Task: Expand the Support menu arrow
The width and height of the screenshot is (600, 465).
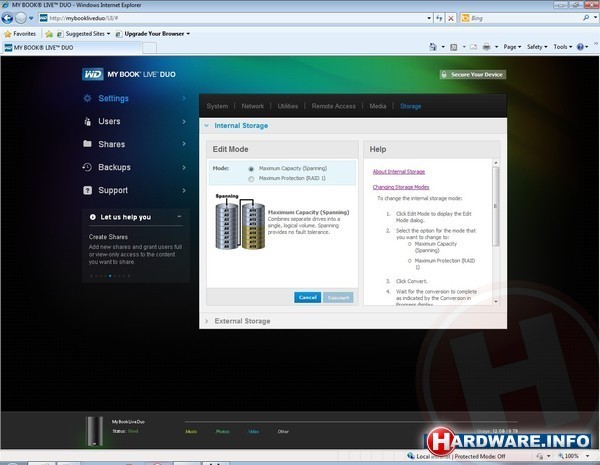Action: click(184, 190)
